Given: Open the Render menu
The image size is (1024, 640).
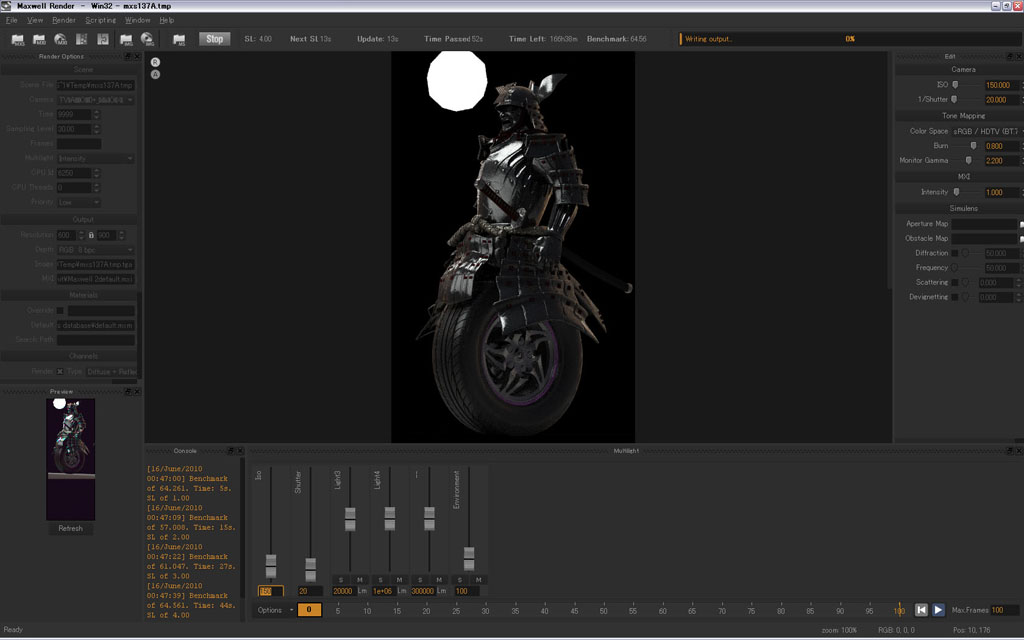Looking at the screenshot, I should click(63, 20).
